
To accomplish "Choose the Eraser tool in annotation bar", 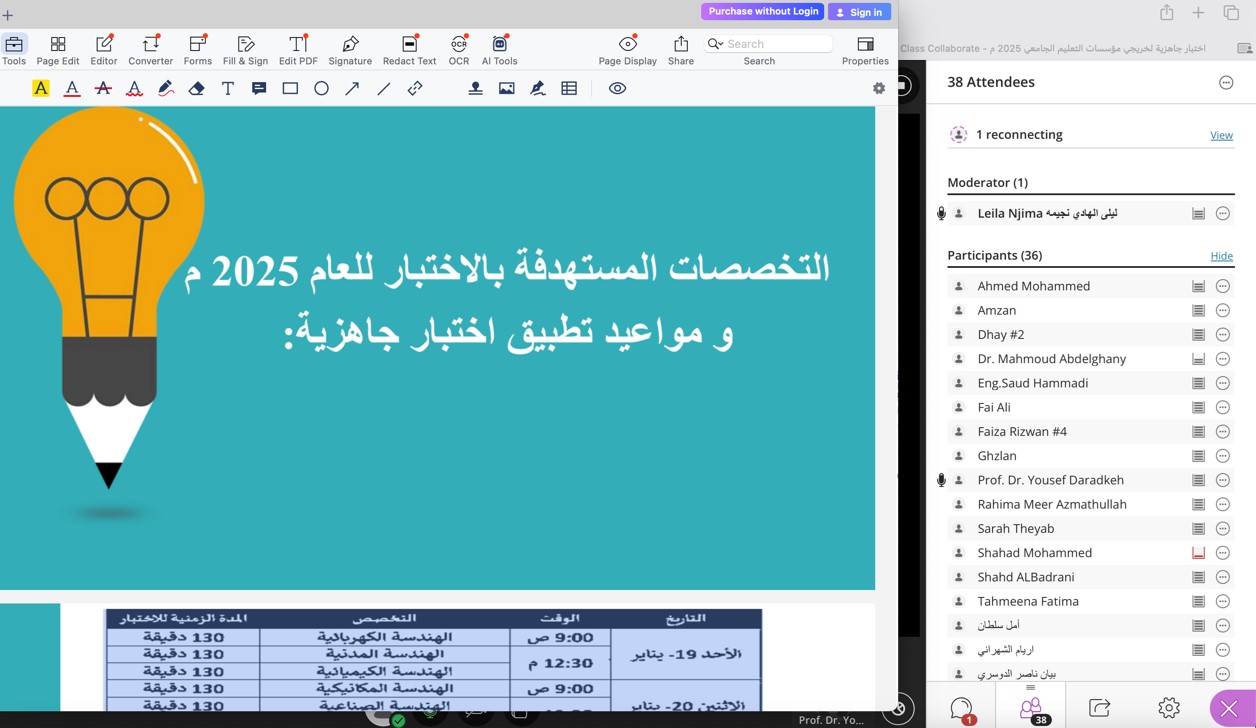I will 197,88.
